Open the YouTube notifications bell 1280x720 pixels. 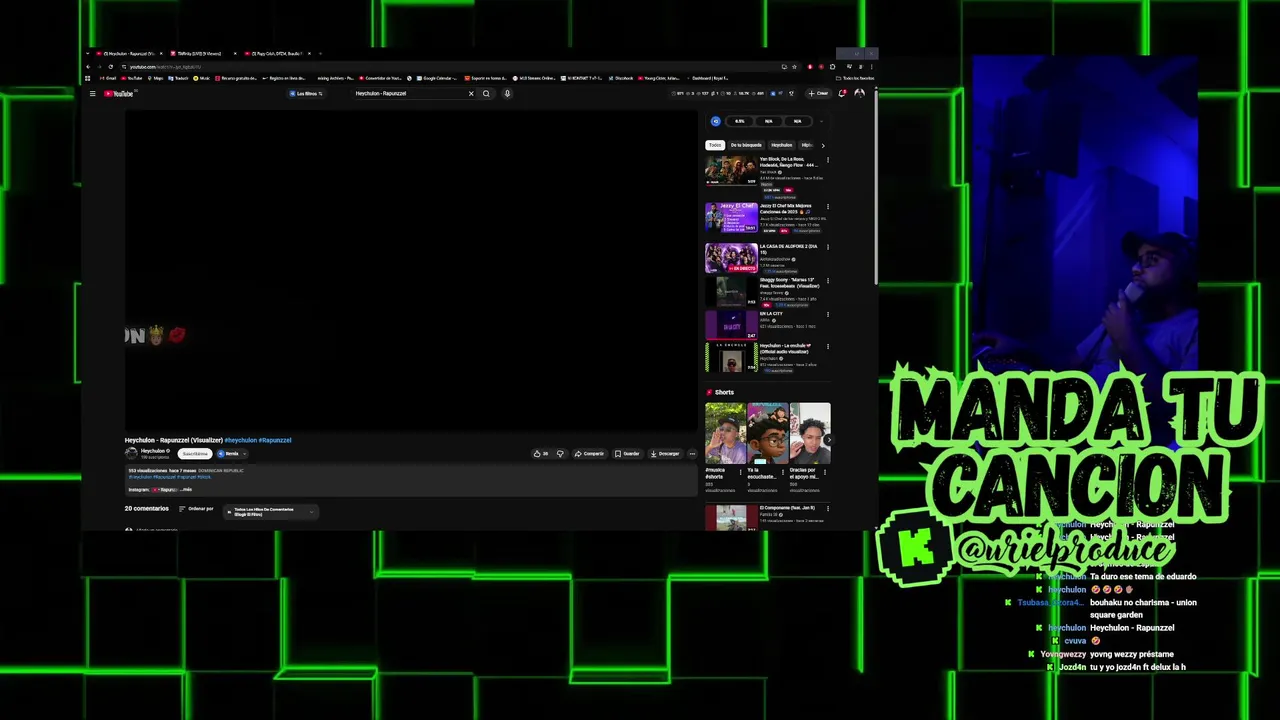842,94
